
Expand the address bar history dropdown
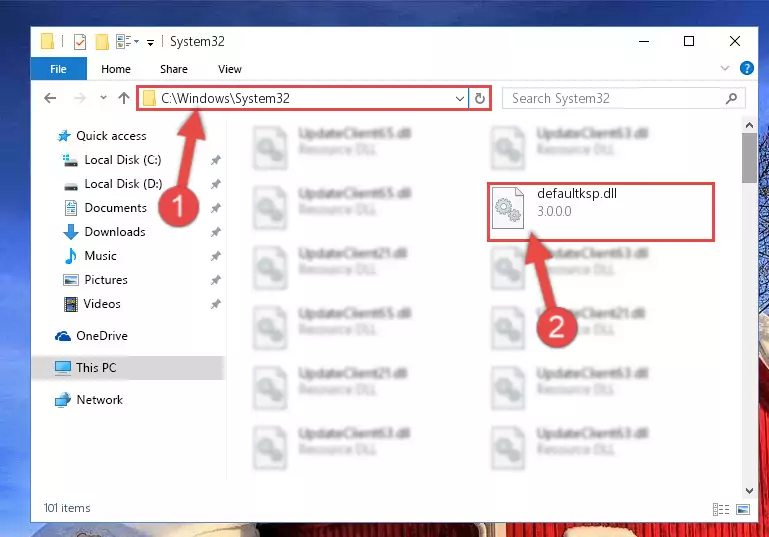pyautogui.click(x=460, y=99)
